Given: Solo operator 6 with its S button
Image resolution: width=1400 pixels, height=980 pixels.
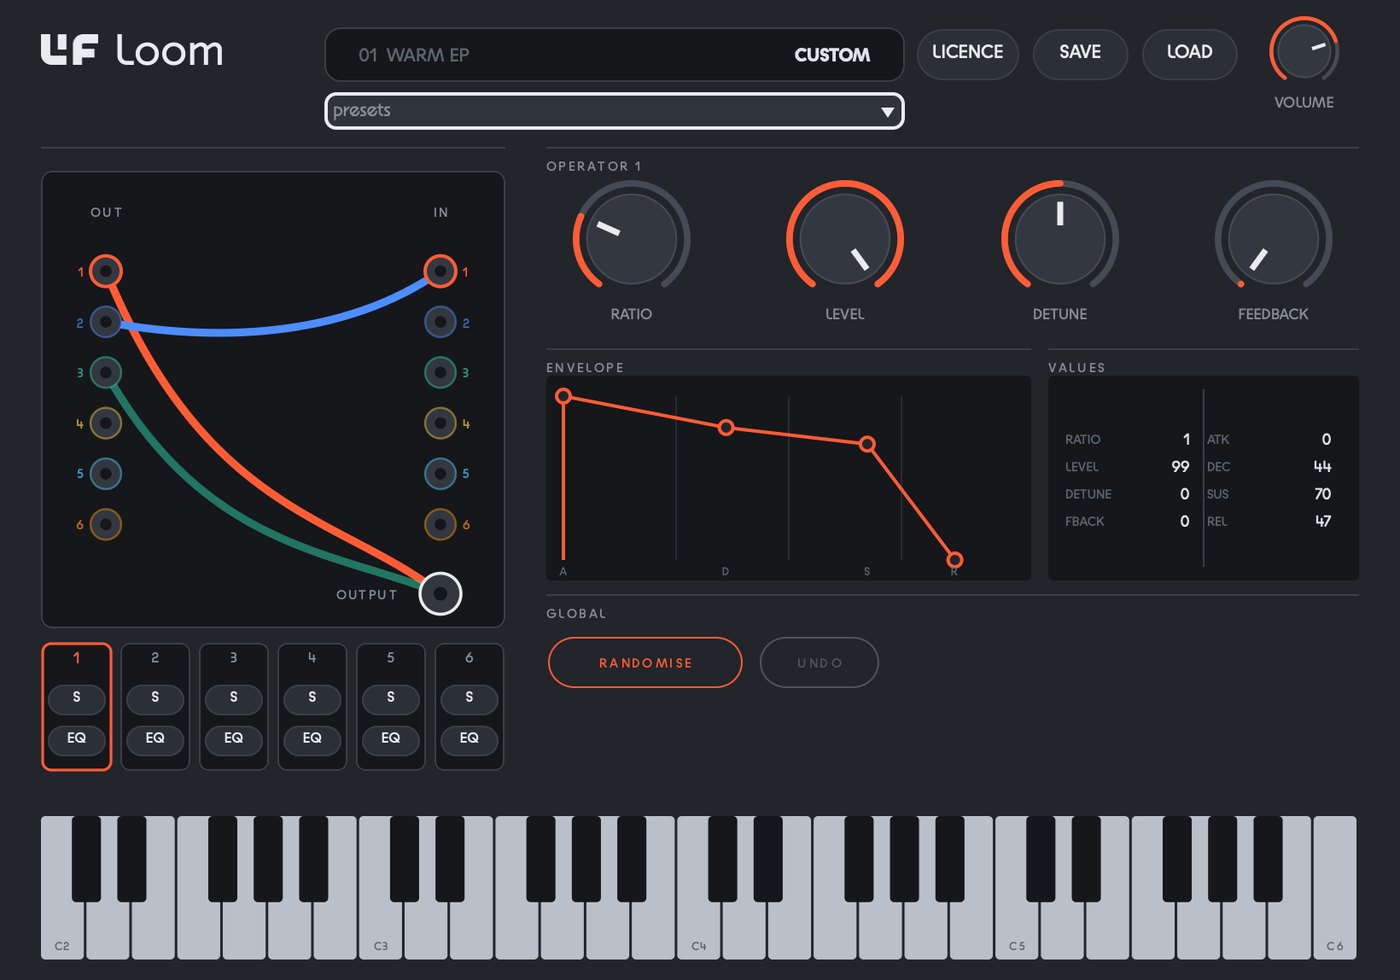Looking at the screenshot, I should [469, 698].
